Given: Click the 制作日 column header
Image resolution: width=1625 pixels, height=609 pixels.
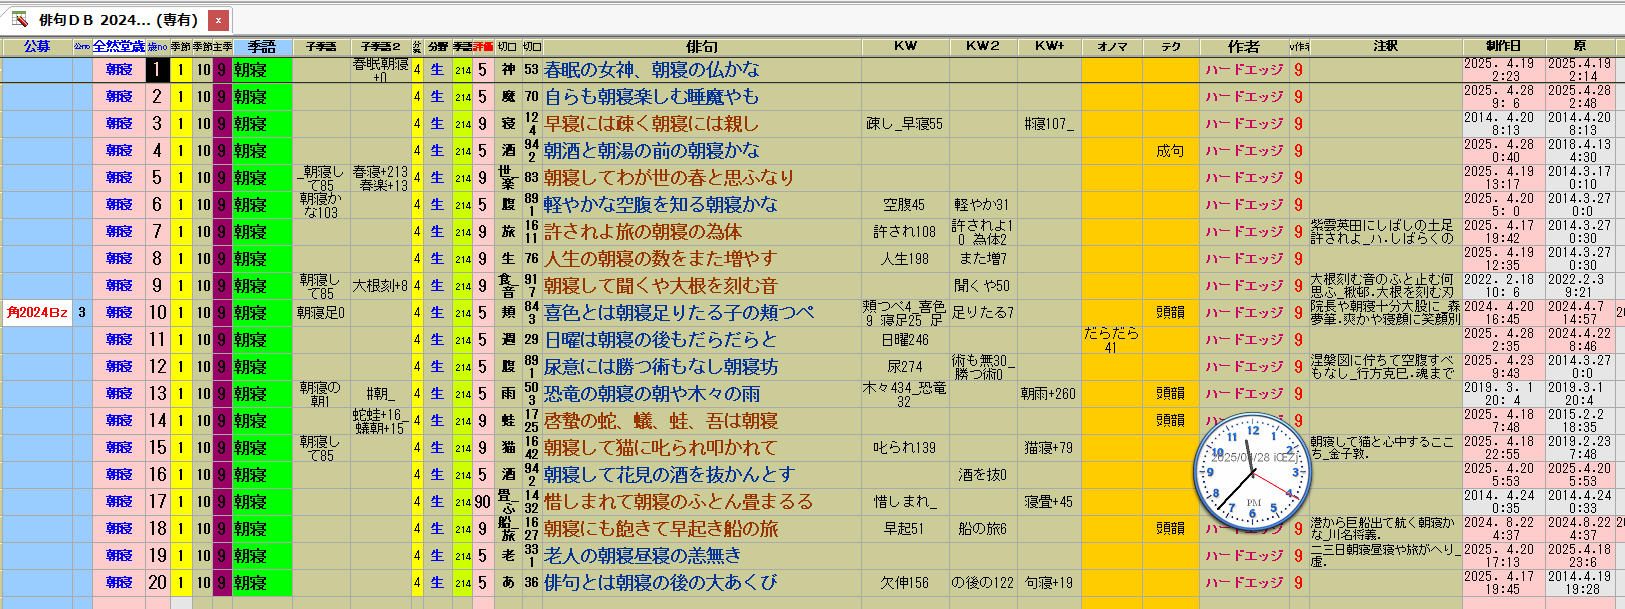Looking at the screenshot, I should tap(1503, 47).
